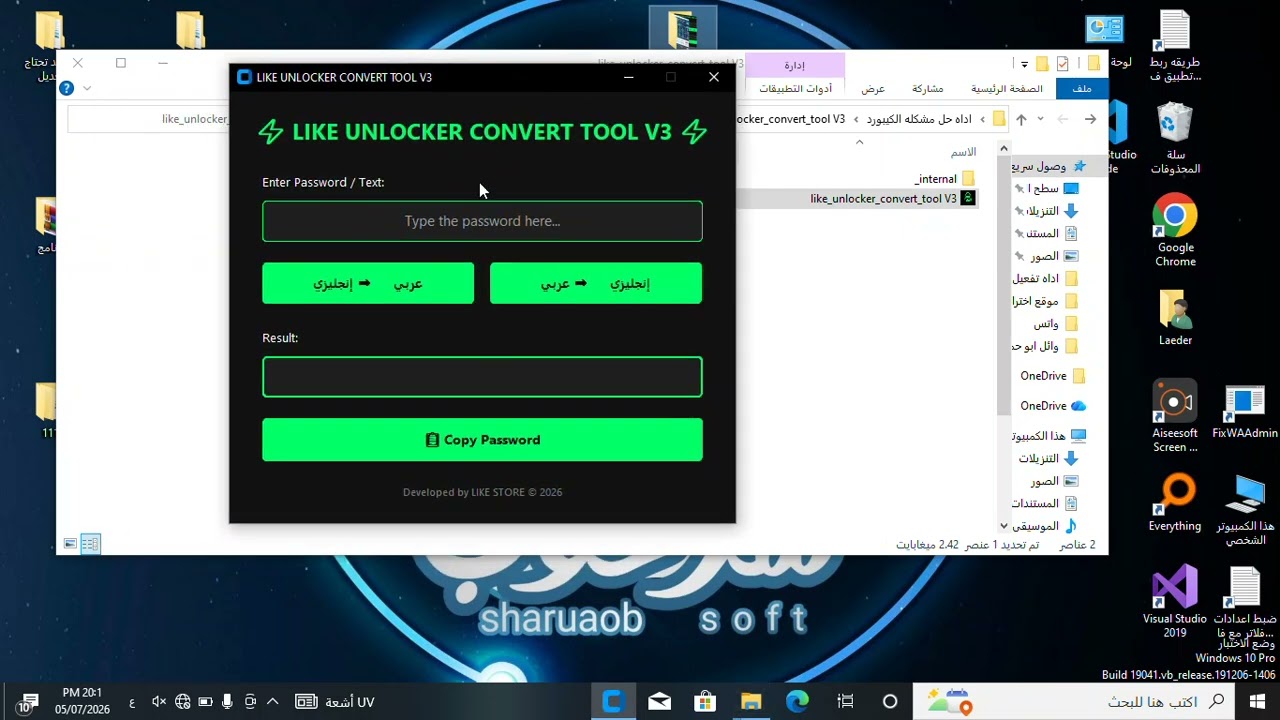Open Microsoft Store from taskbar
The image size is (1280, 720).
pyautogui.click(x=705, y=702)
